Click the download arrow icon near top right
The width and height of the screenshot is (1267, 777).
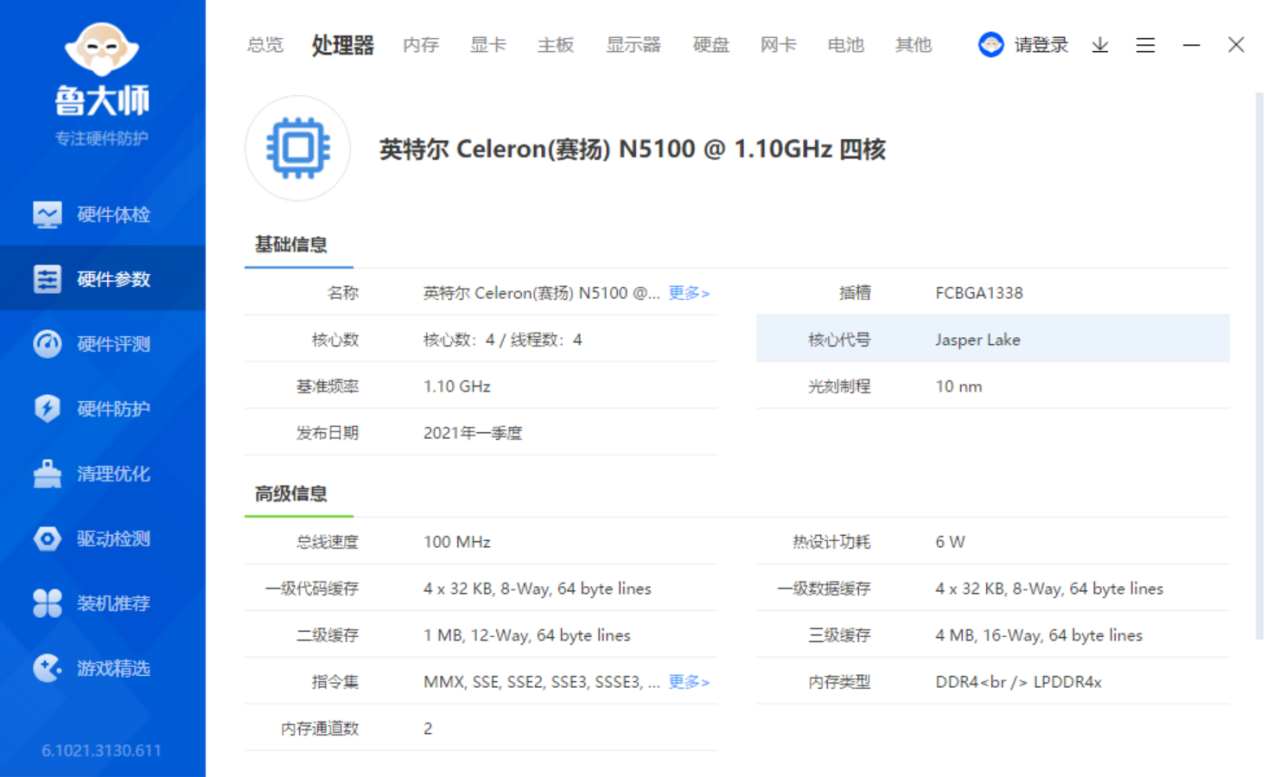click(x=1099, y=45)
